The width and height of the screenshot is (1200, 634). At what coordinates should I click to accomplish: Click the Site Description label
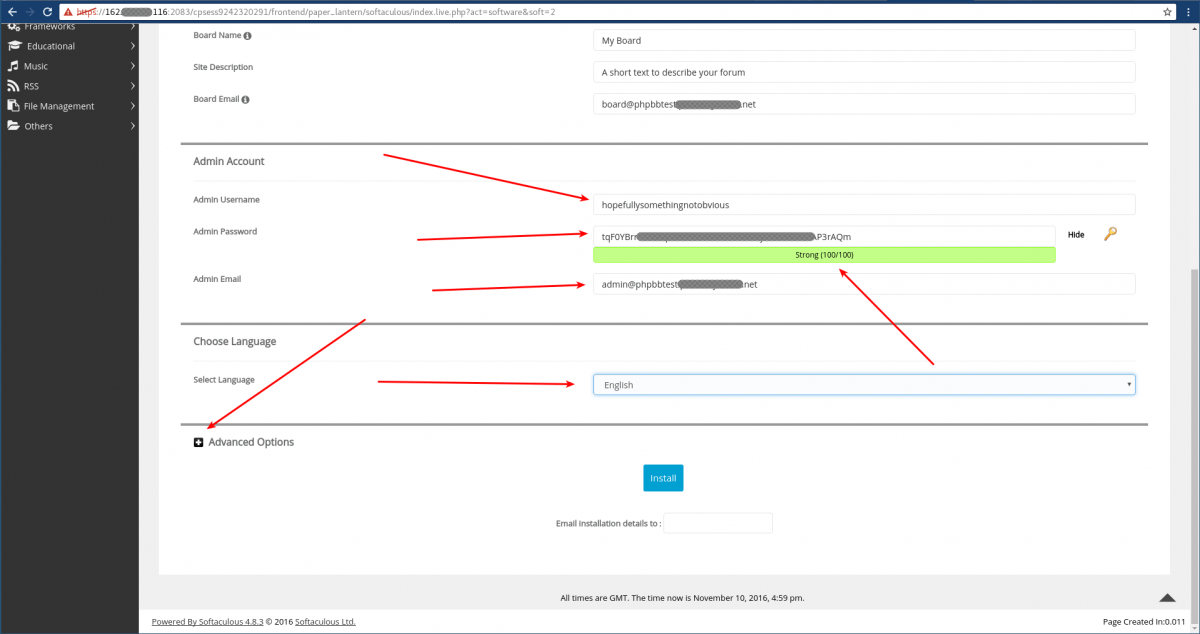[x=223, y=67]
